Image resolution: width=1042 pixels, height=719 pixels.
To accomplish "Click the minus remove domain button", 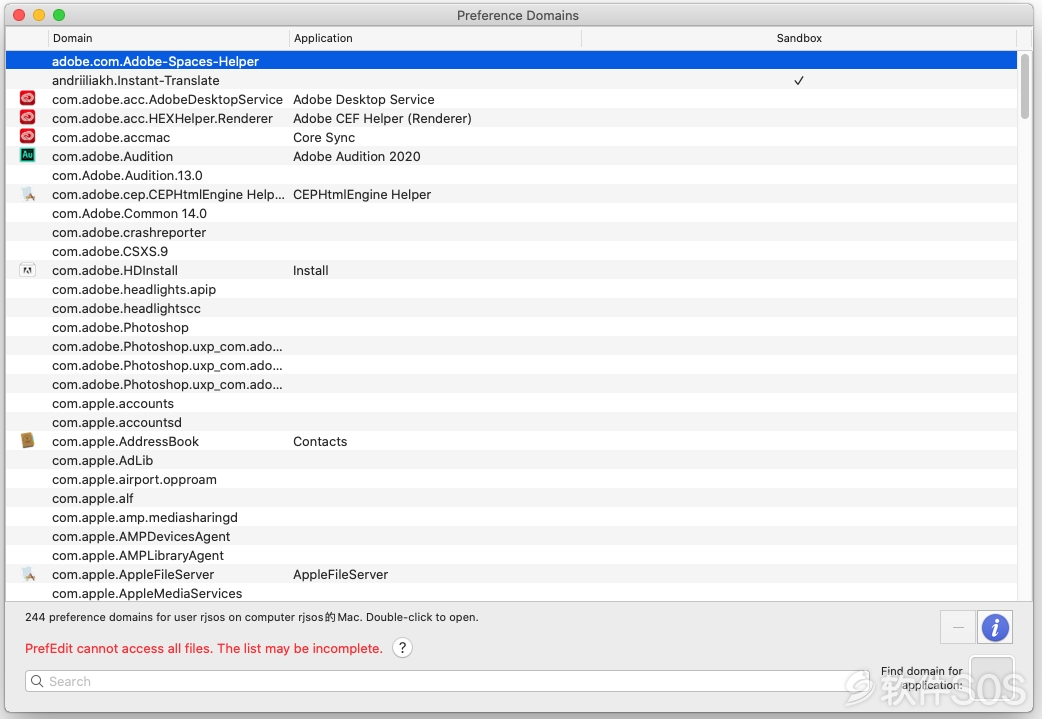I will coord(958,627).
